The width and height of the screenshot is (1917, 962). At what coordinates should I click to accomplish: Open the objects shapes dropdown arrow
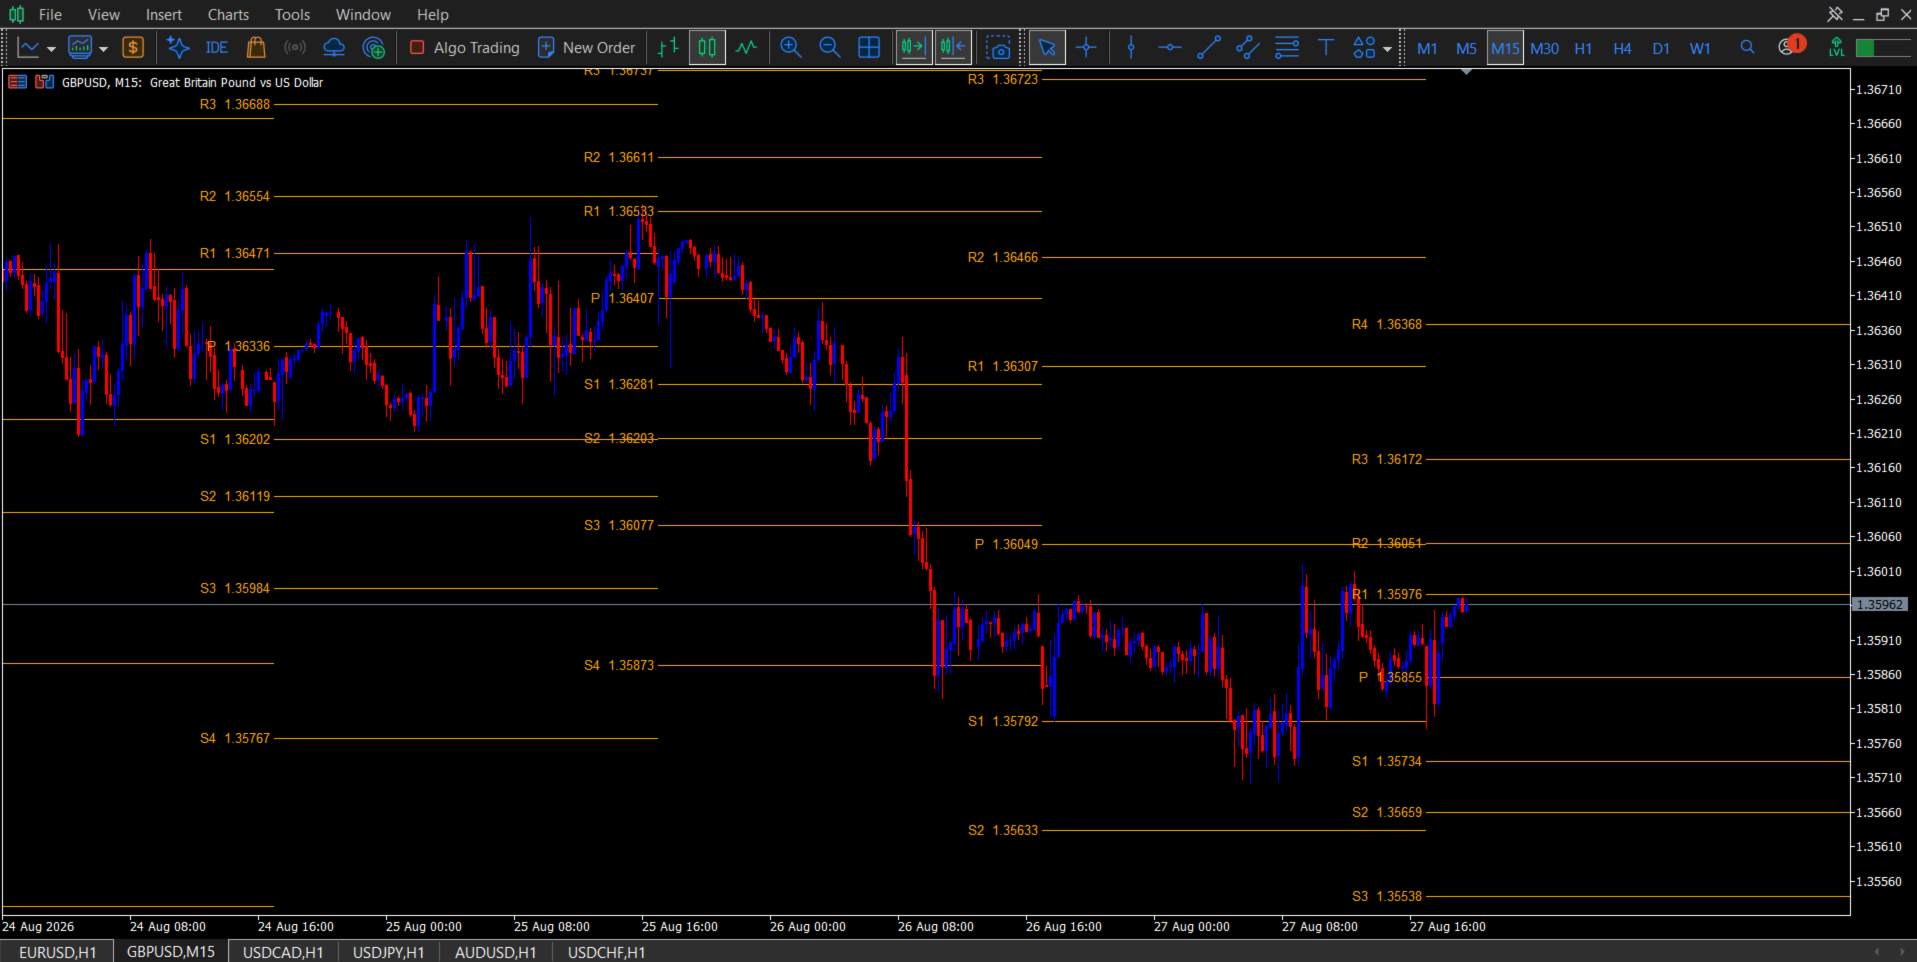[x=1387, y=49]
